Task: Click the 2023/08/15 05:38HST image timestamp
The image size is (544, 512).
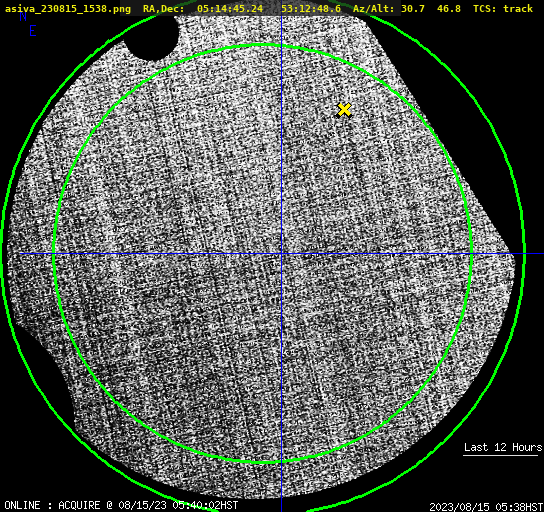Action: (x=486, y=507)
